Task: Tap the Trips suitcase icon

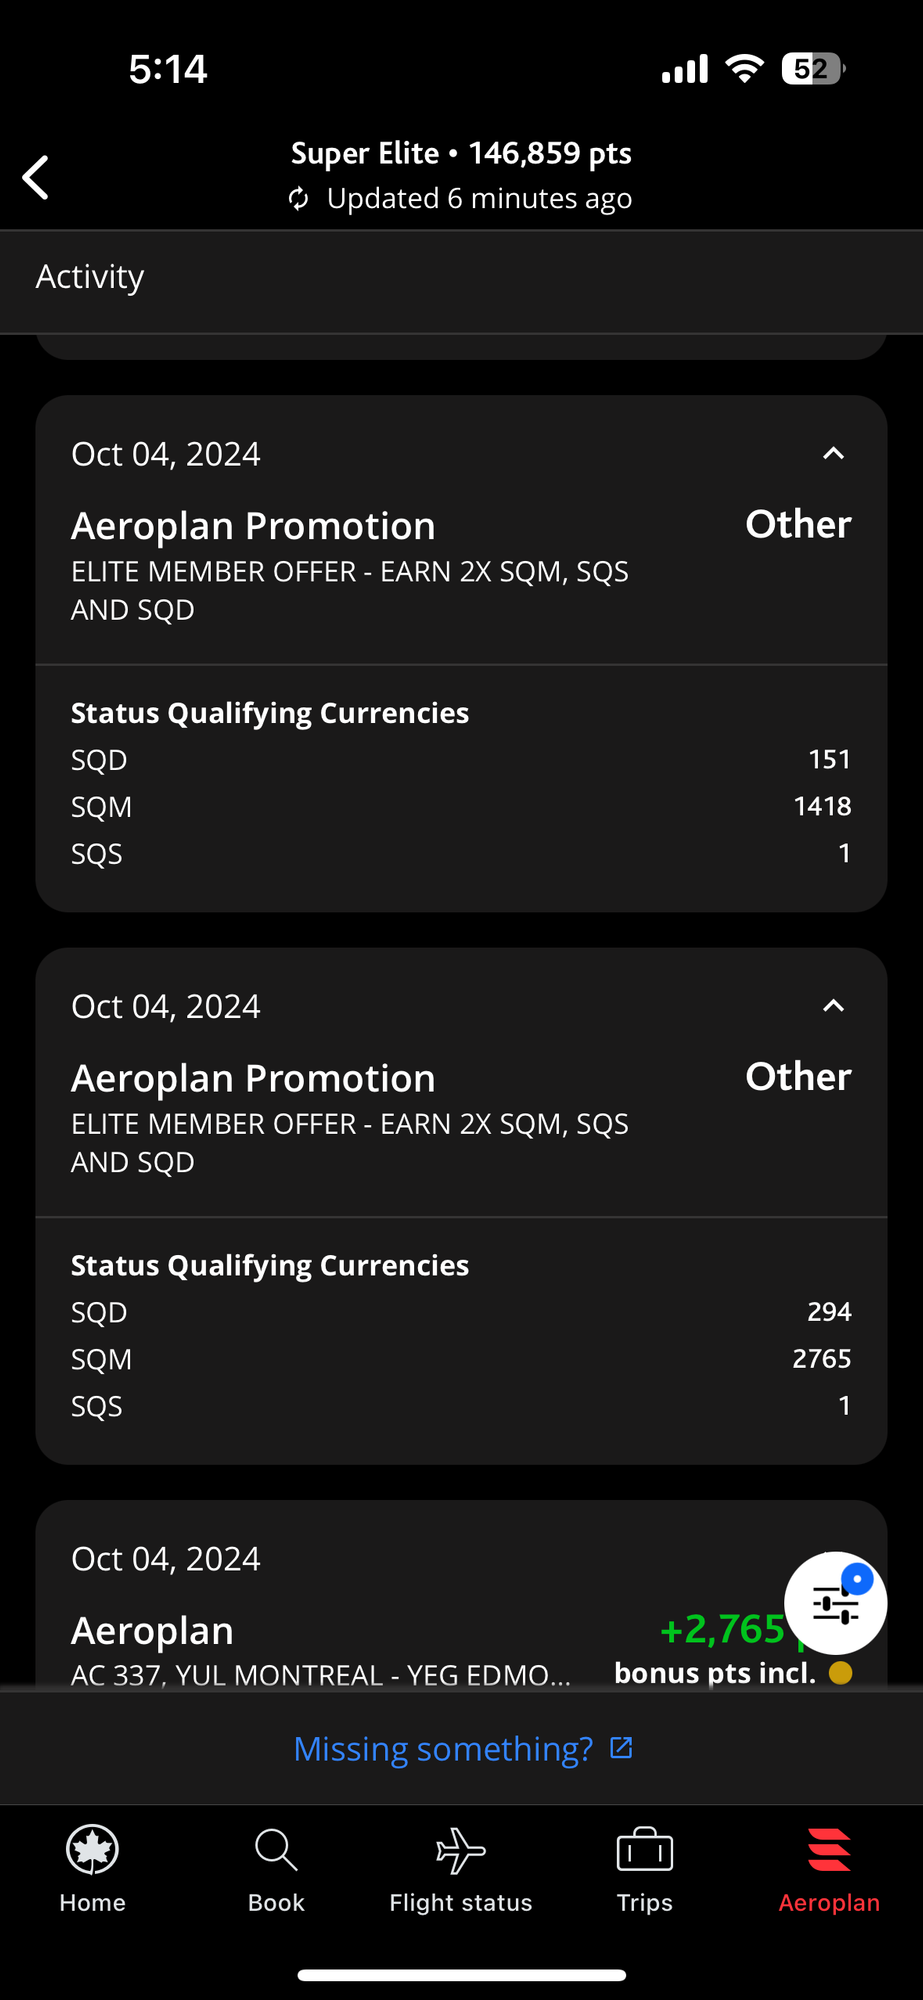Action: coord(645,1851)
